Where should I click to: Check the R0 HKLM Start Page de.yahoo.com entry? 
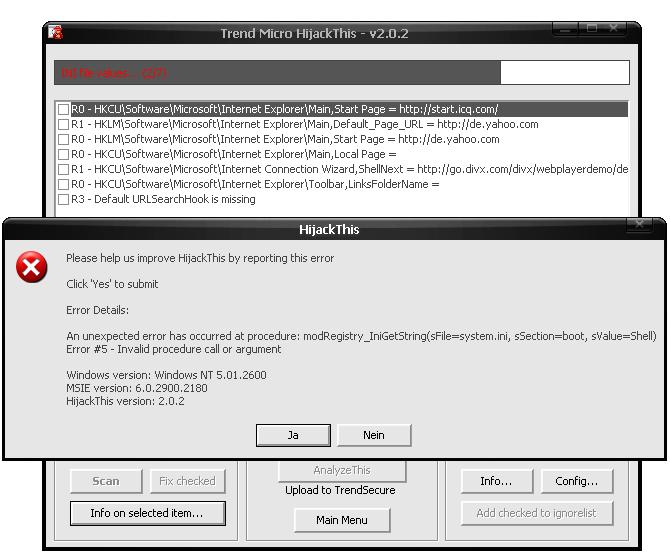point(63,139)
